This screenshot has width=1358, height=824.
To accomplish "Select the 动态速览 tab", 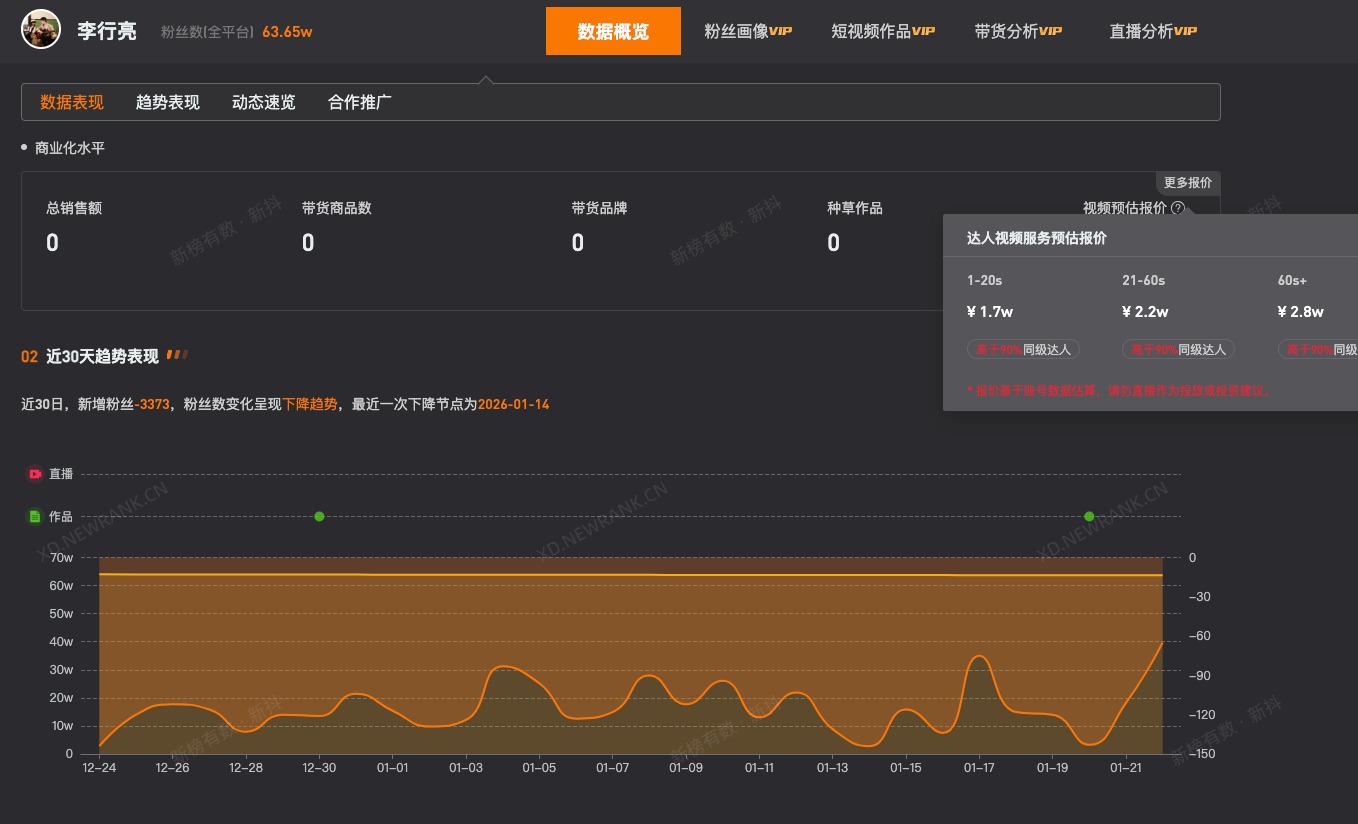I will (263, 101).
